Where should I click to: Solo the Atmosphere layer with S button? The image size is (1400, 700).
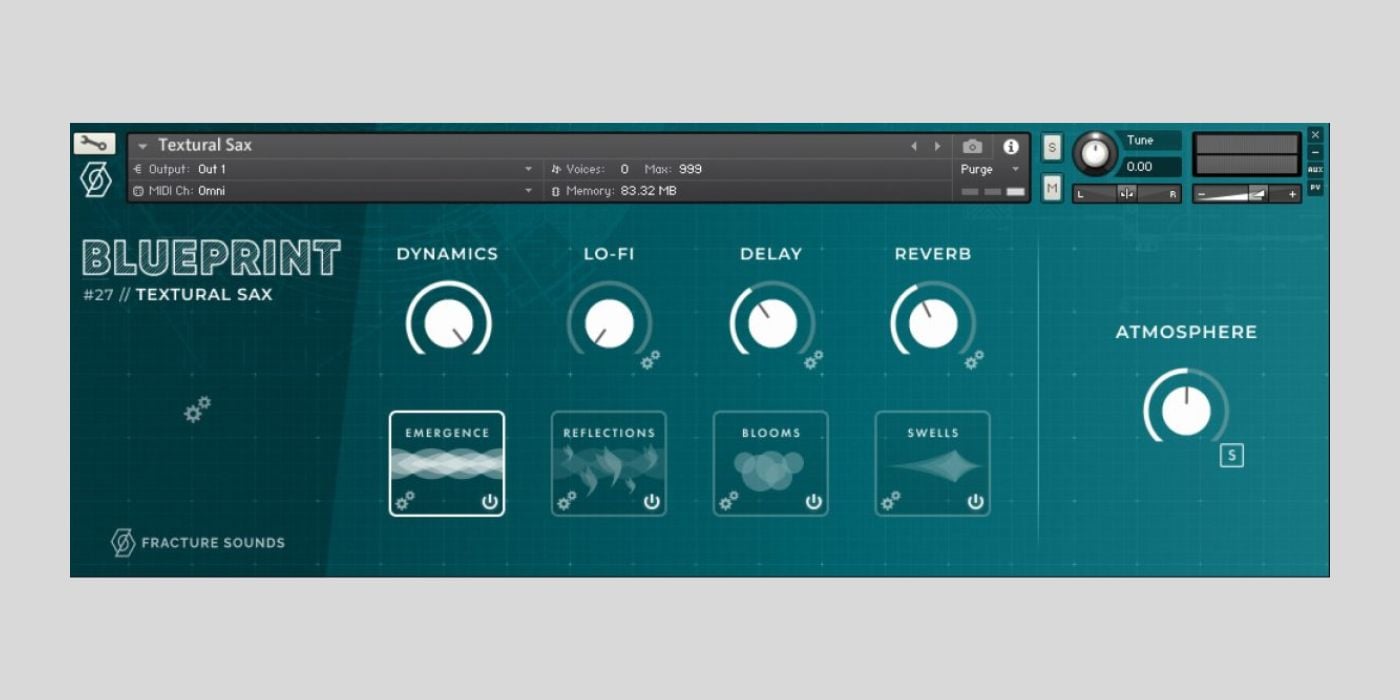click(x=1232, y=456)
